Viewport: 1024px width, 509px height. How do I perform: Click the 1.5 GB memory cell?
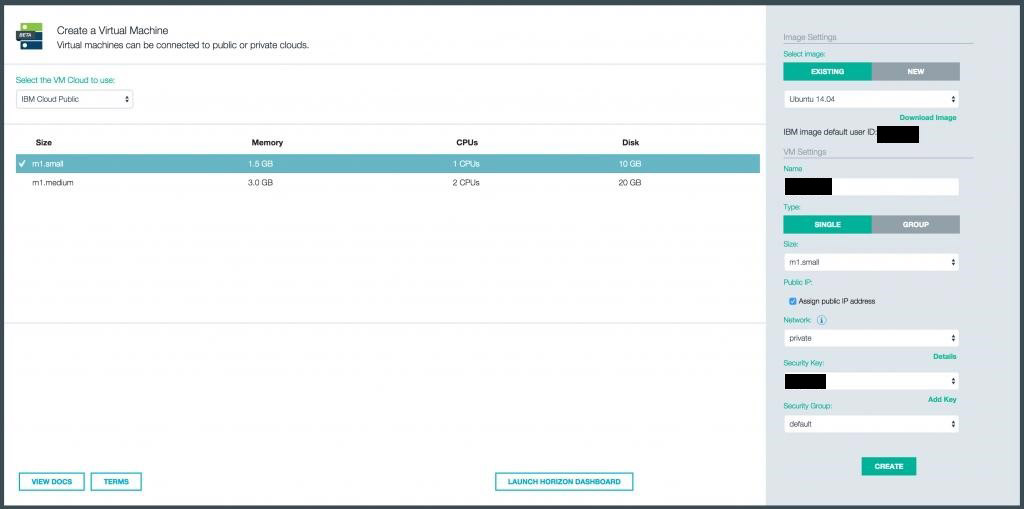point(261,163)
